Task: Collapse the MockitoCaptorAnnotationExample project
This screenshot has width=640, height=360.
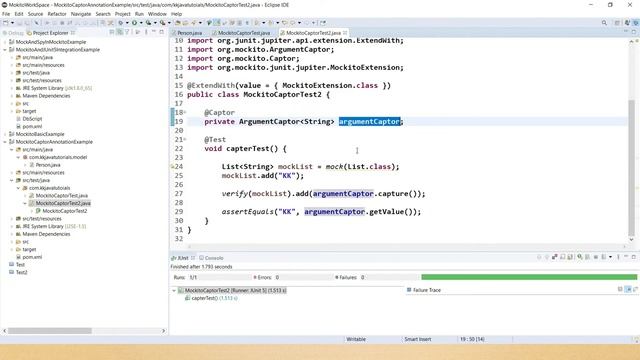Action: (5, 142)
